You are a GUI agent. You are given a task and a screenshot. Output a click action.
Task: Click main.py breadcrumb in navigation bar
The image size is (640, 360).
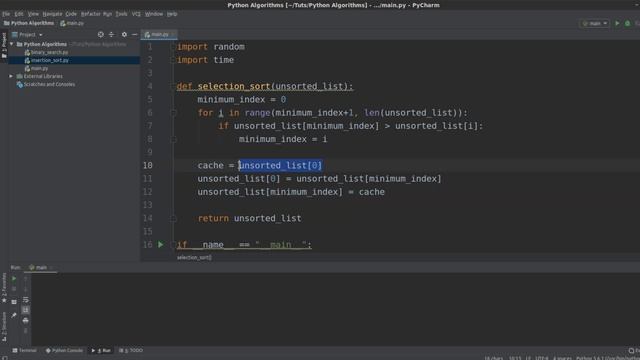pyautogui.click(x=72, y=24)
